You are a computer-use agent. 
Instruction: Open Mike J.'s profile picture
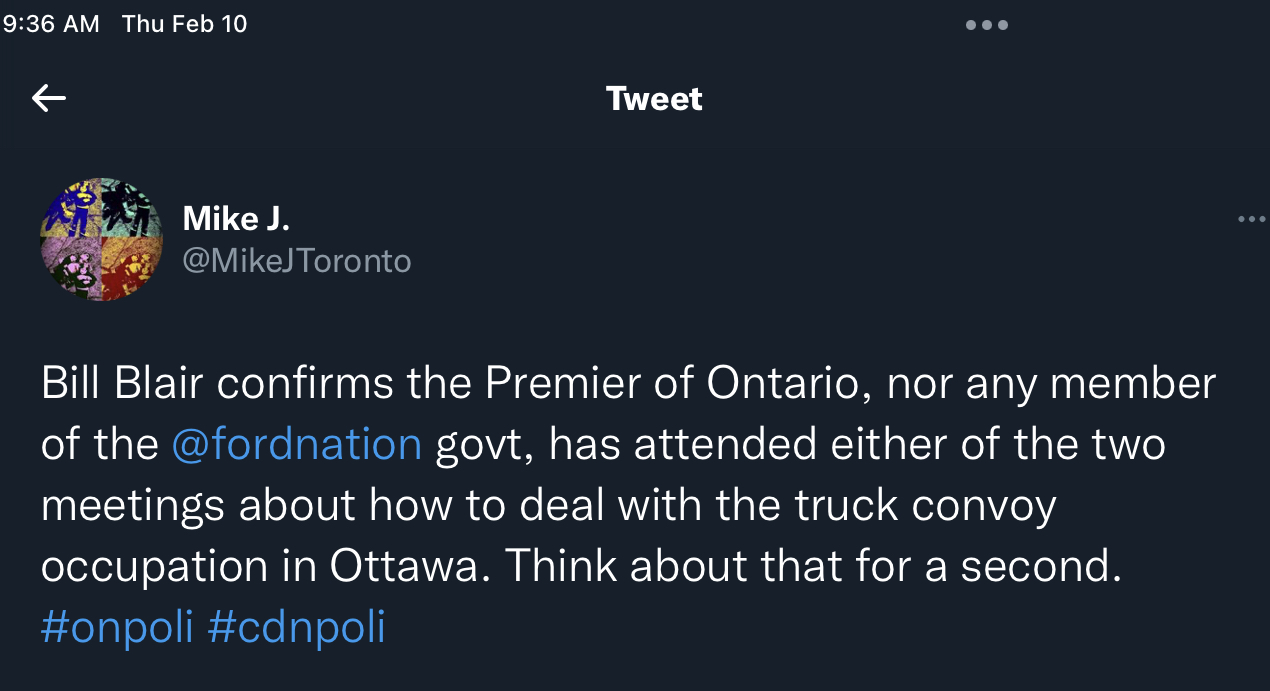coord(101,240)
